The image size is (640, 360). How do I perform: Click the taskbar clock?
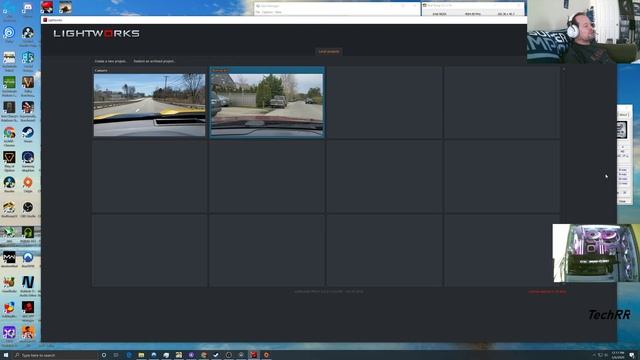[618, 355]
